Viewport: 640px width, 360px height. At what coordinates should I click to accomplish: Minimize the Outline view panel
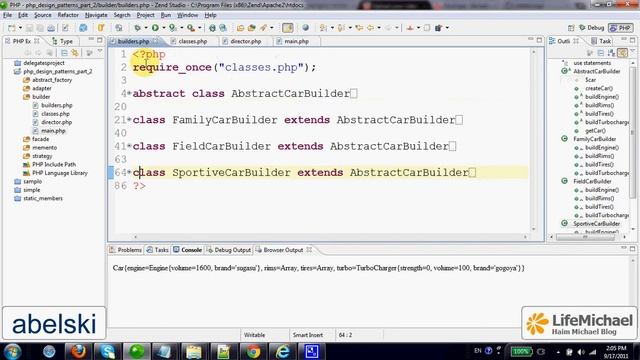coord(624,40)
